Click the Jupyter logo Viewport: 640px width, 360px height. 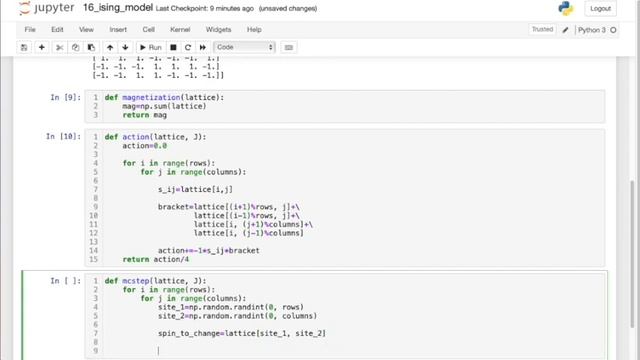47,8
